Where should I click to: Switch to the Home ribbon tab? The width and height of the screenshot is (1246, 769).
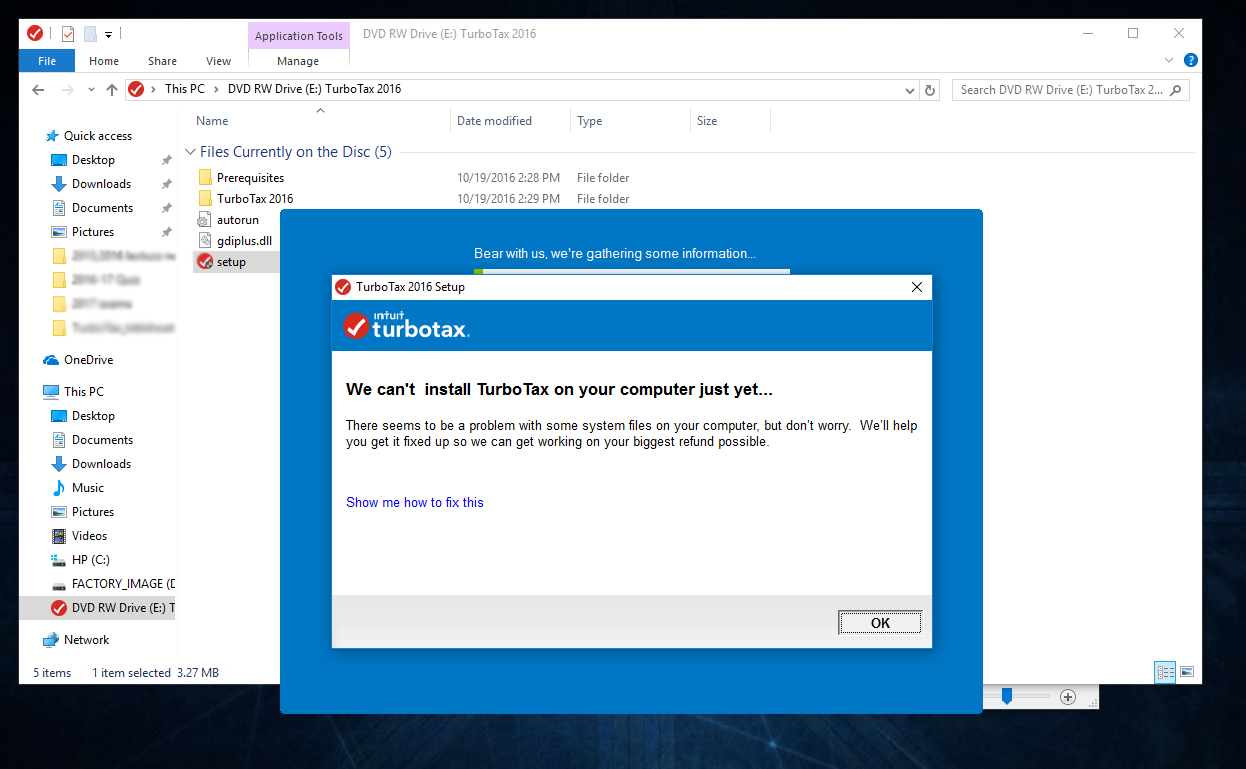pyautogui.click(x=104, y=61)
